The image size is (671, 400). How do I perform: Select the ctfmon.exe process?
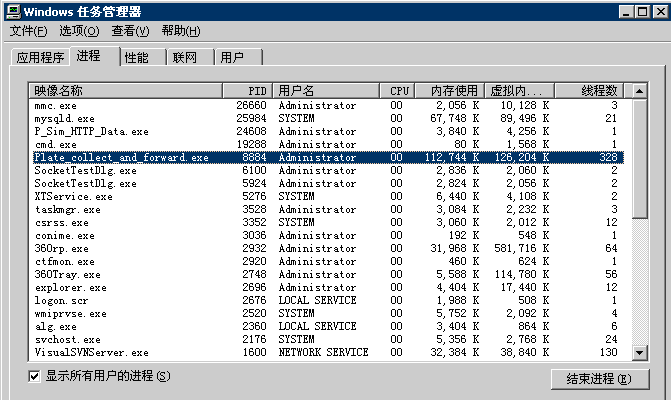(328, 261)
